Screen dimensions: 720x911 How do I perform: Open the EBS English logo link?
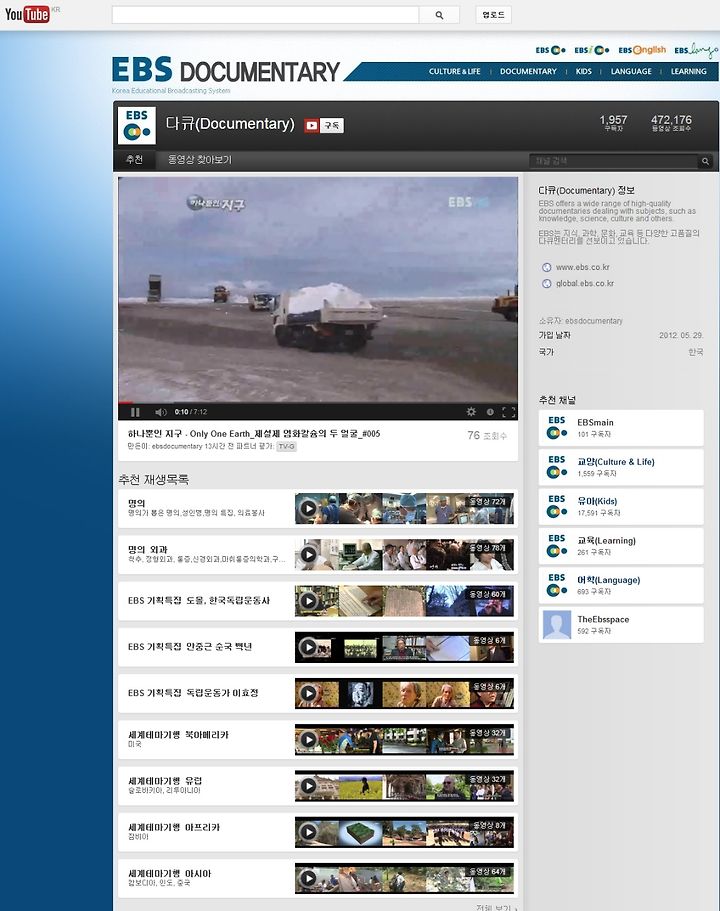tap(642, 50)
